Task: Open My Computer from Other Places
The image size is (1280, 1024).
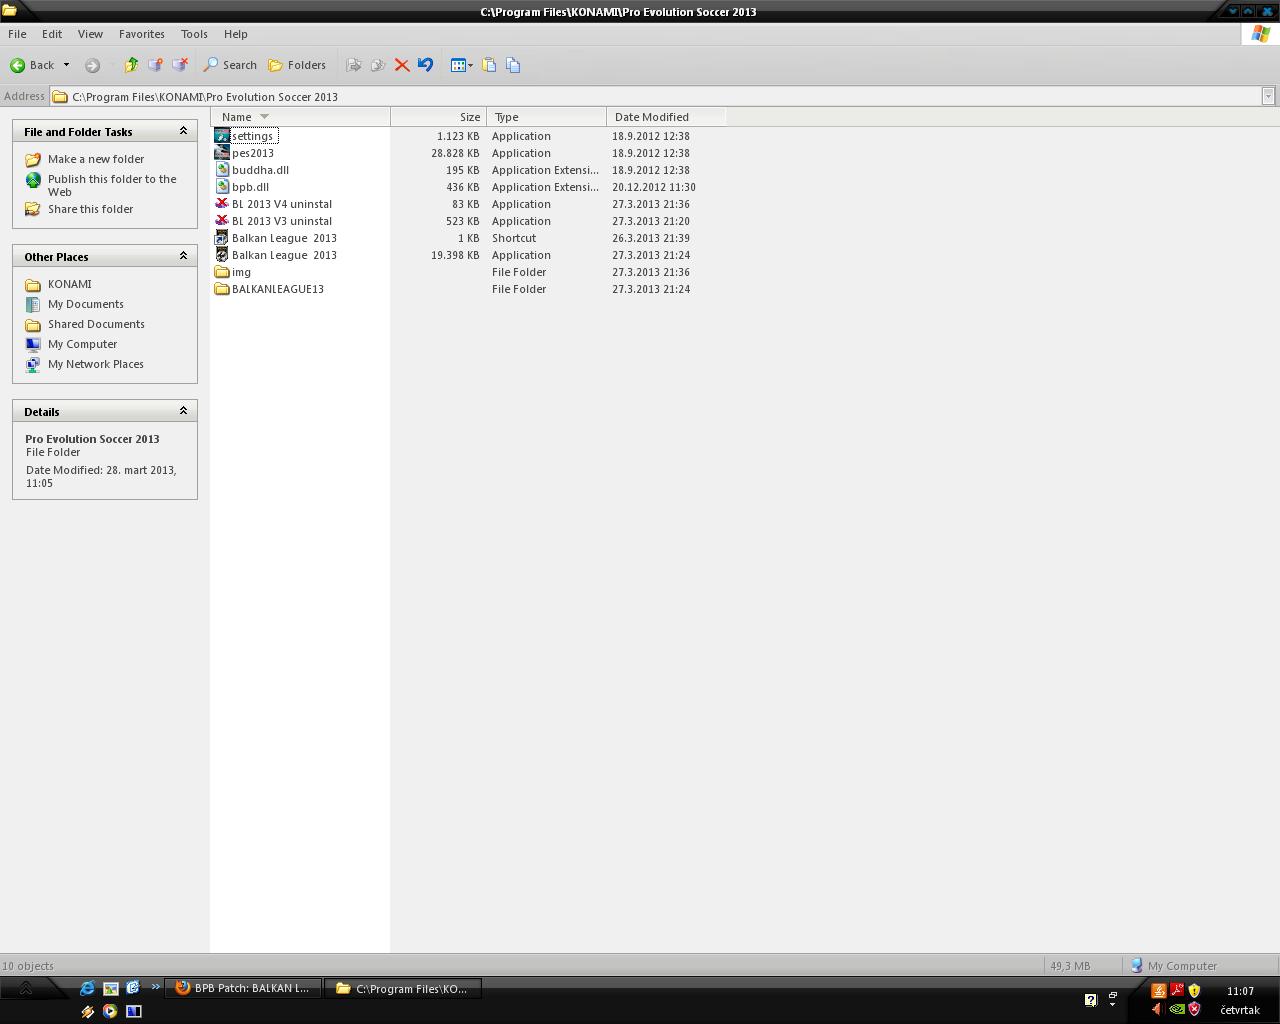Action: pyautogui.click(x=82, y=344)
